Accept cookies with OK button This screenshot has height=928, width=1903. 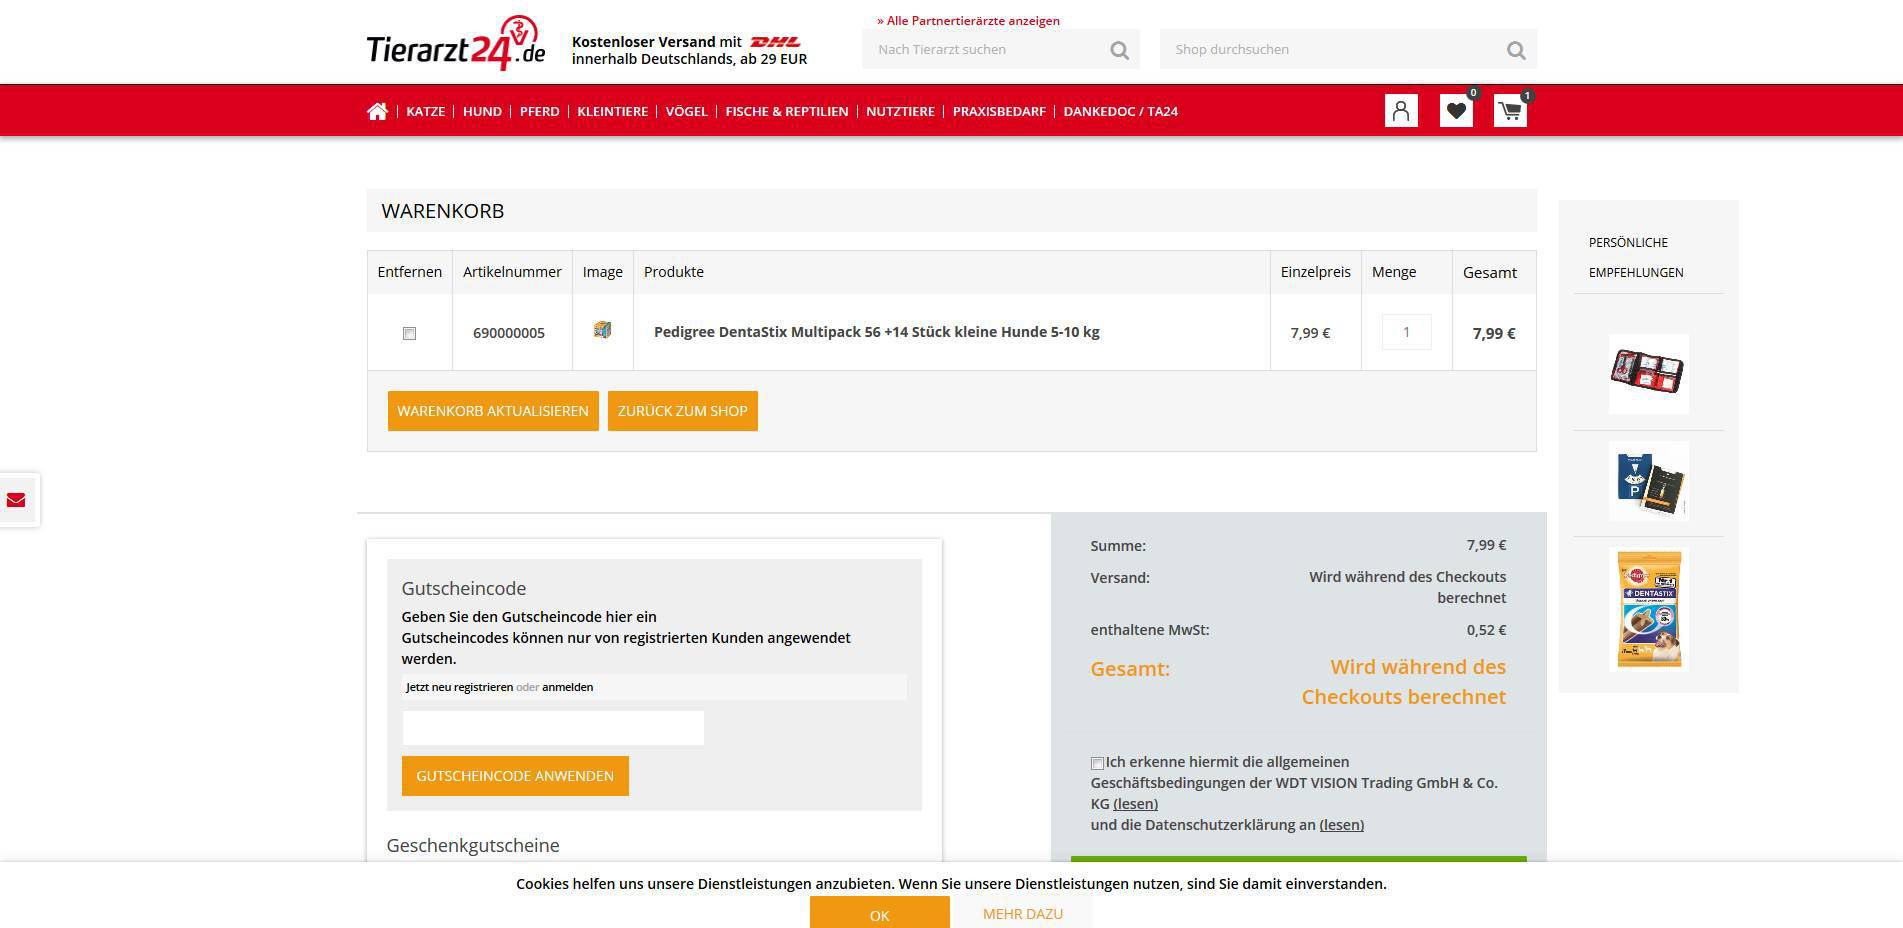tap(879, 913)
